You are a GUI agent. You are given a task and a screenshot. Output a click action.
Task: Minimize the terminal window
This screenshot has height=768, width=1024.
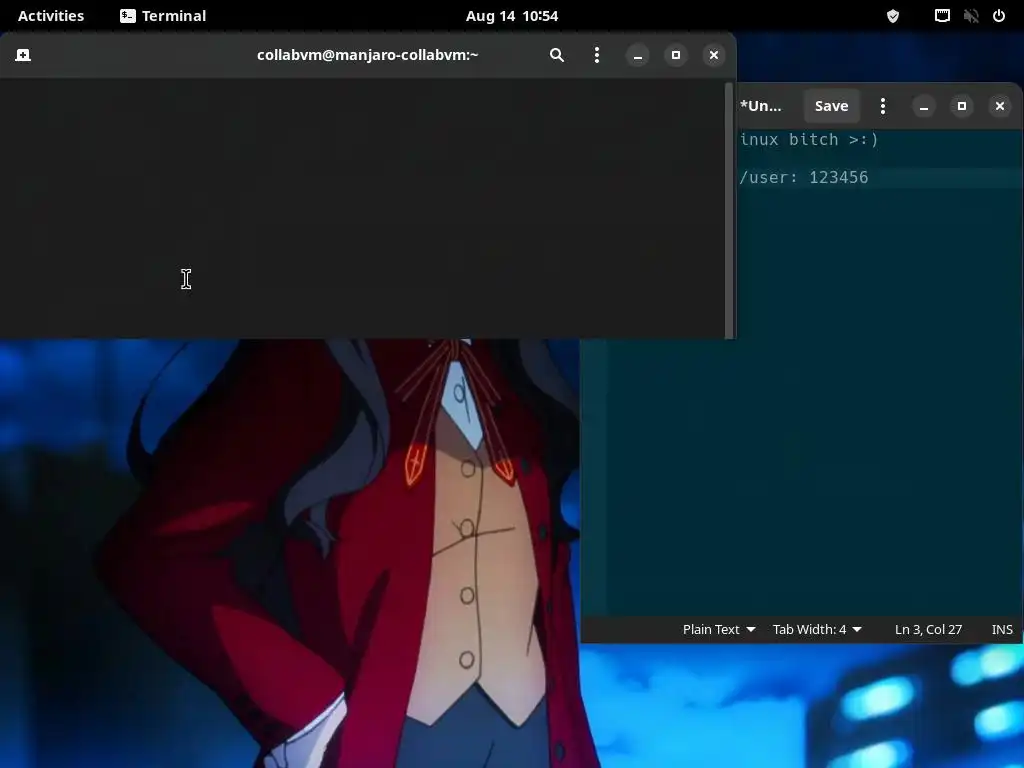(637, 55)
